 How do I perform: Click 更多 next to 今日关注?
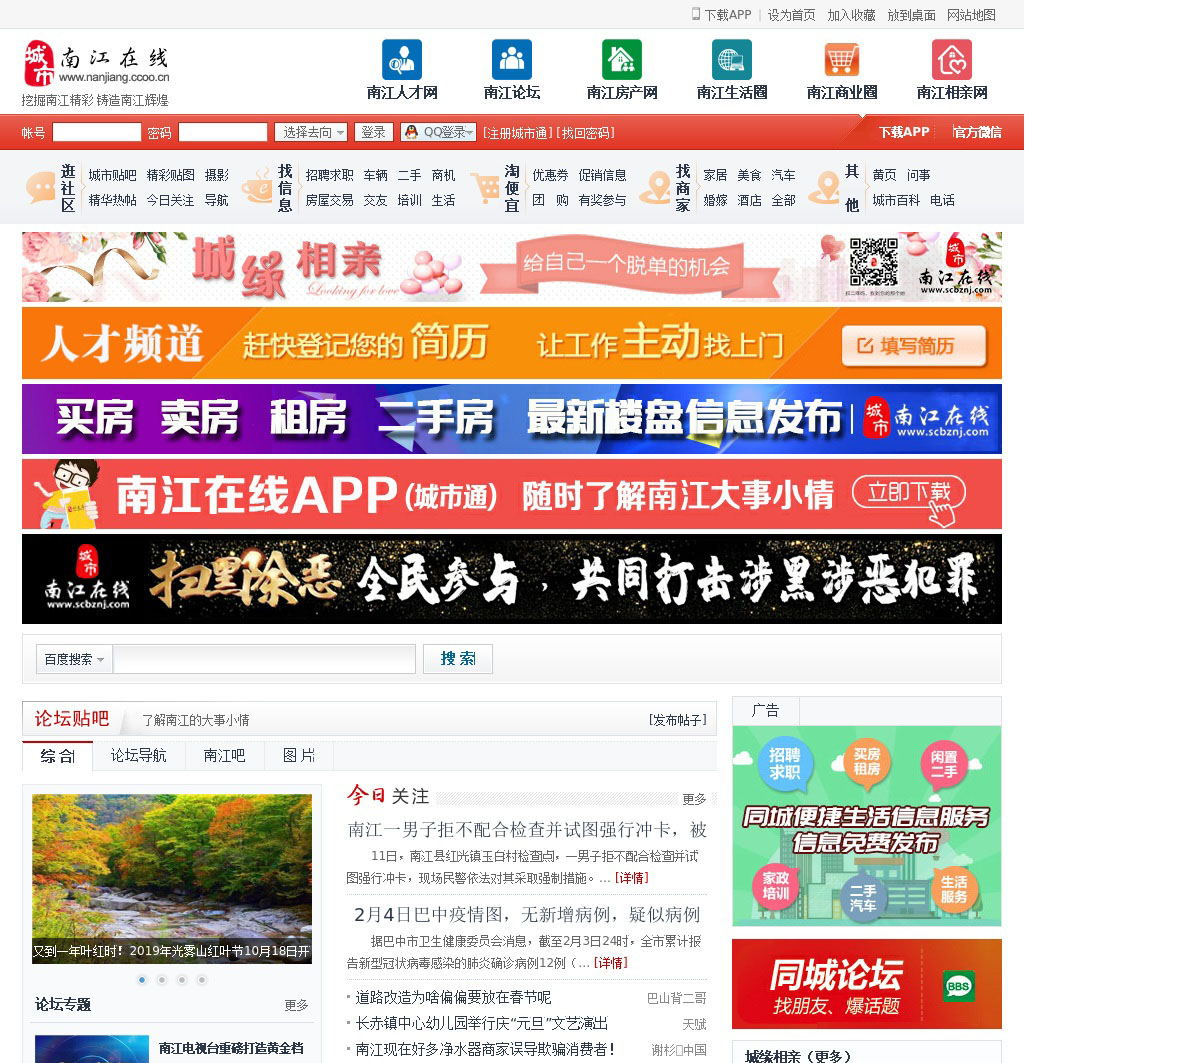(x=694, y=799)
